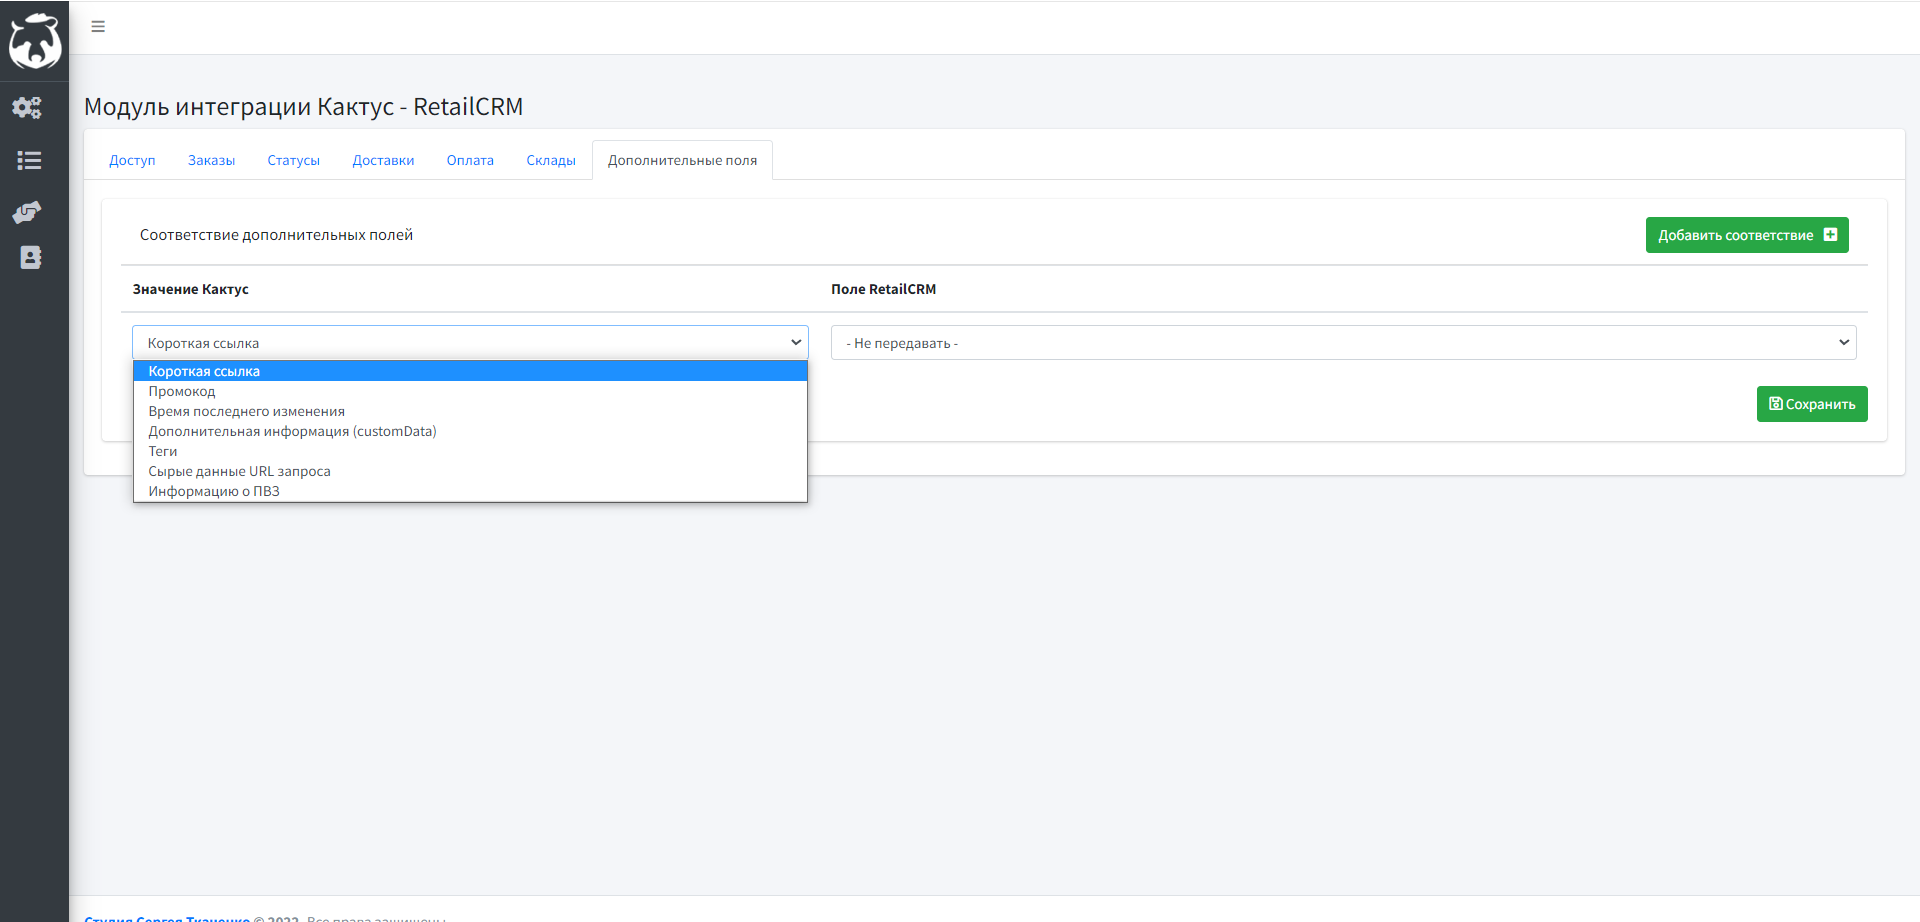Open the settings gears sidebar icon
The width and height of the screenshot is (1920, 922).
click(x=27, y=107)
